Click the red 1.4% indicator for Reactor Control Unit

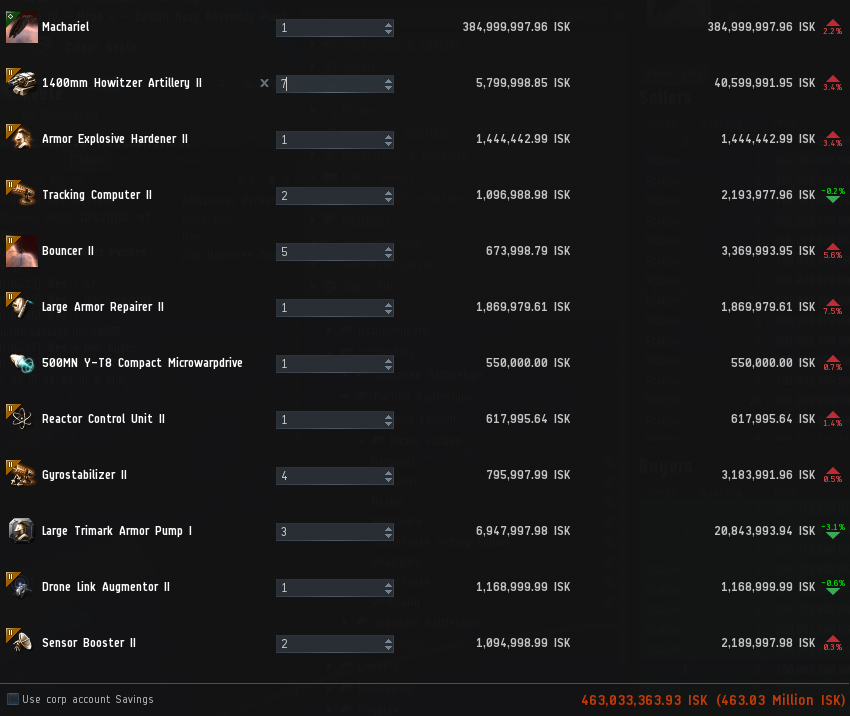click(x=833, y=419)
